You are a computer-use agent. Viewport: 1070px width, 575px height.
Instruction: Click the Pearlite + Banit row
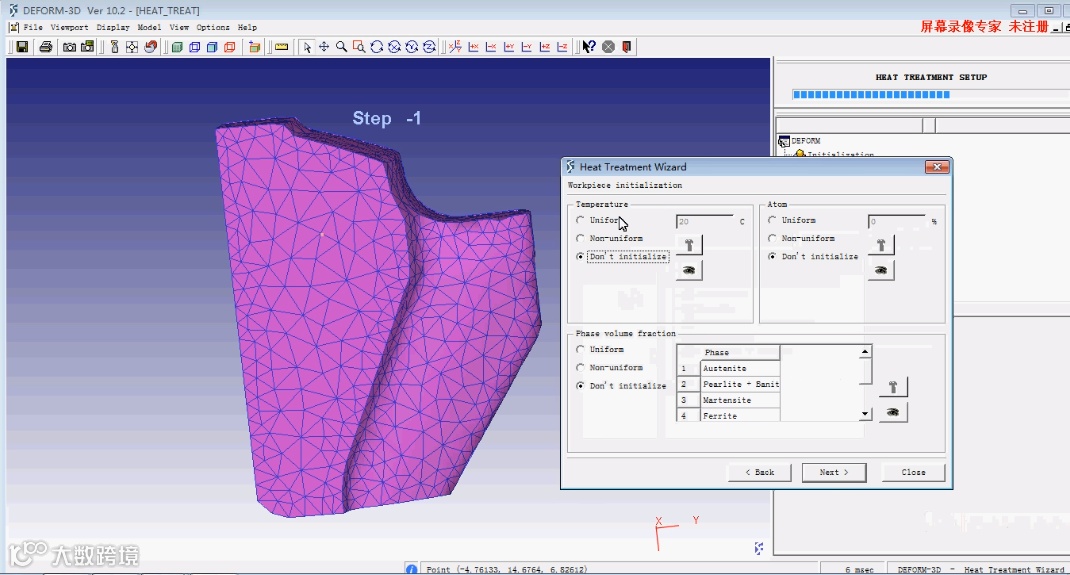pyautogui.click(x=728, y=384)
